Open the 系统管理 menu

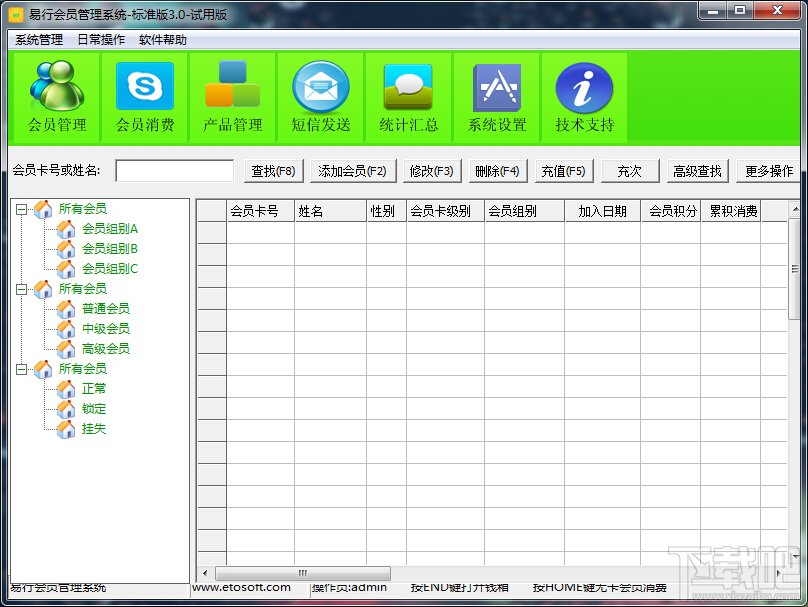(x=39, y=40)
